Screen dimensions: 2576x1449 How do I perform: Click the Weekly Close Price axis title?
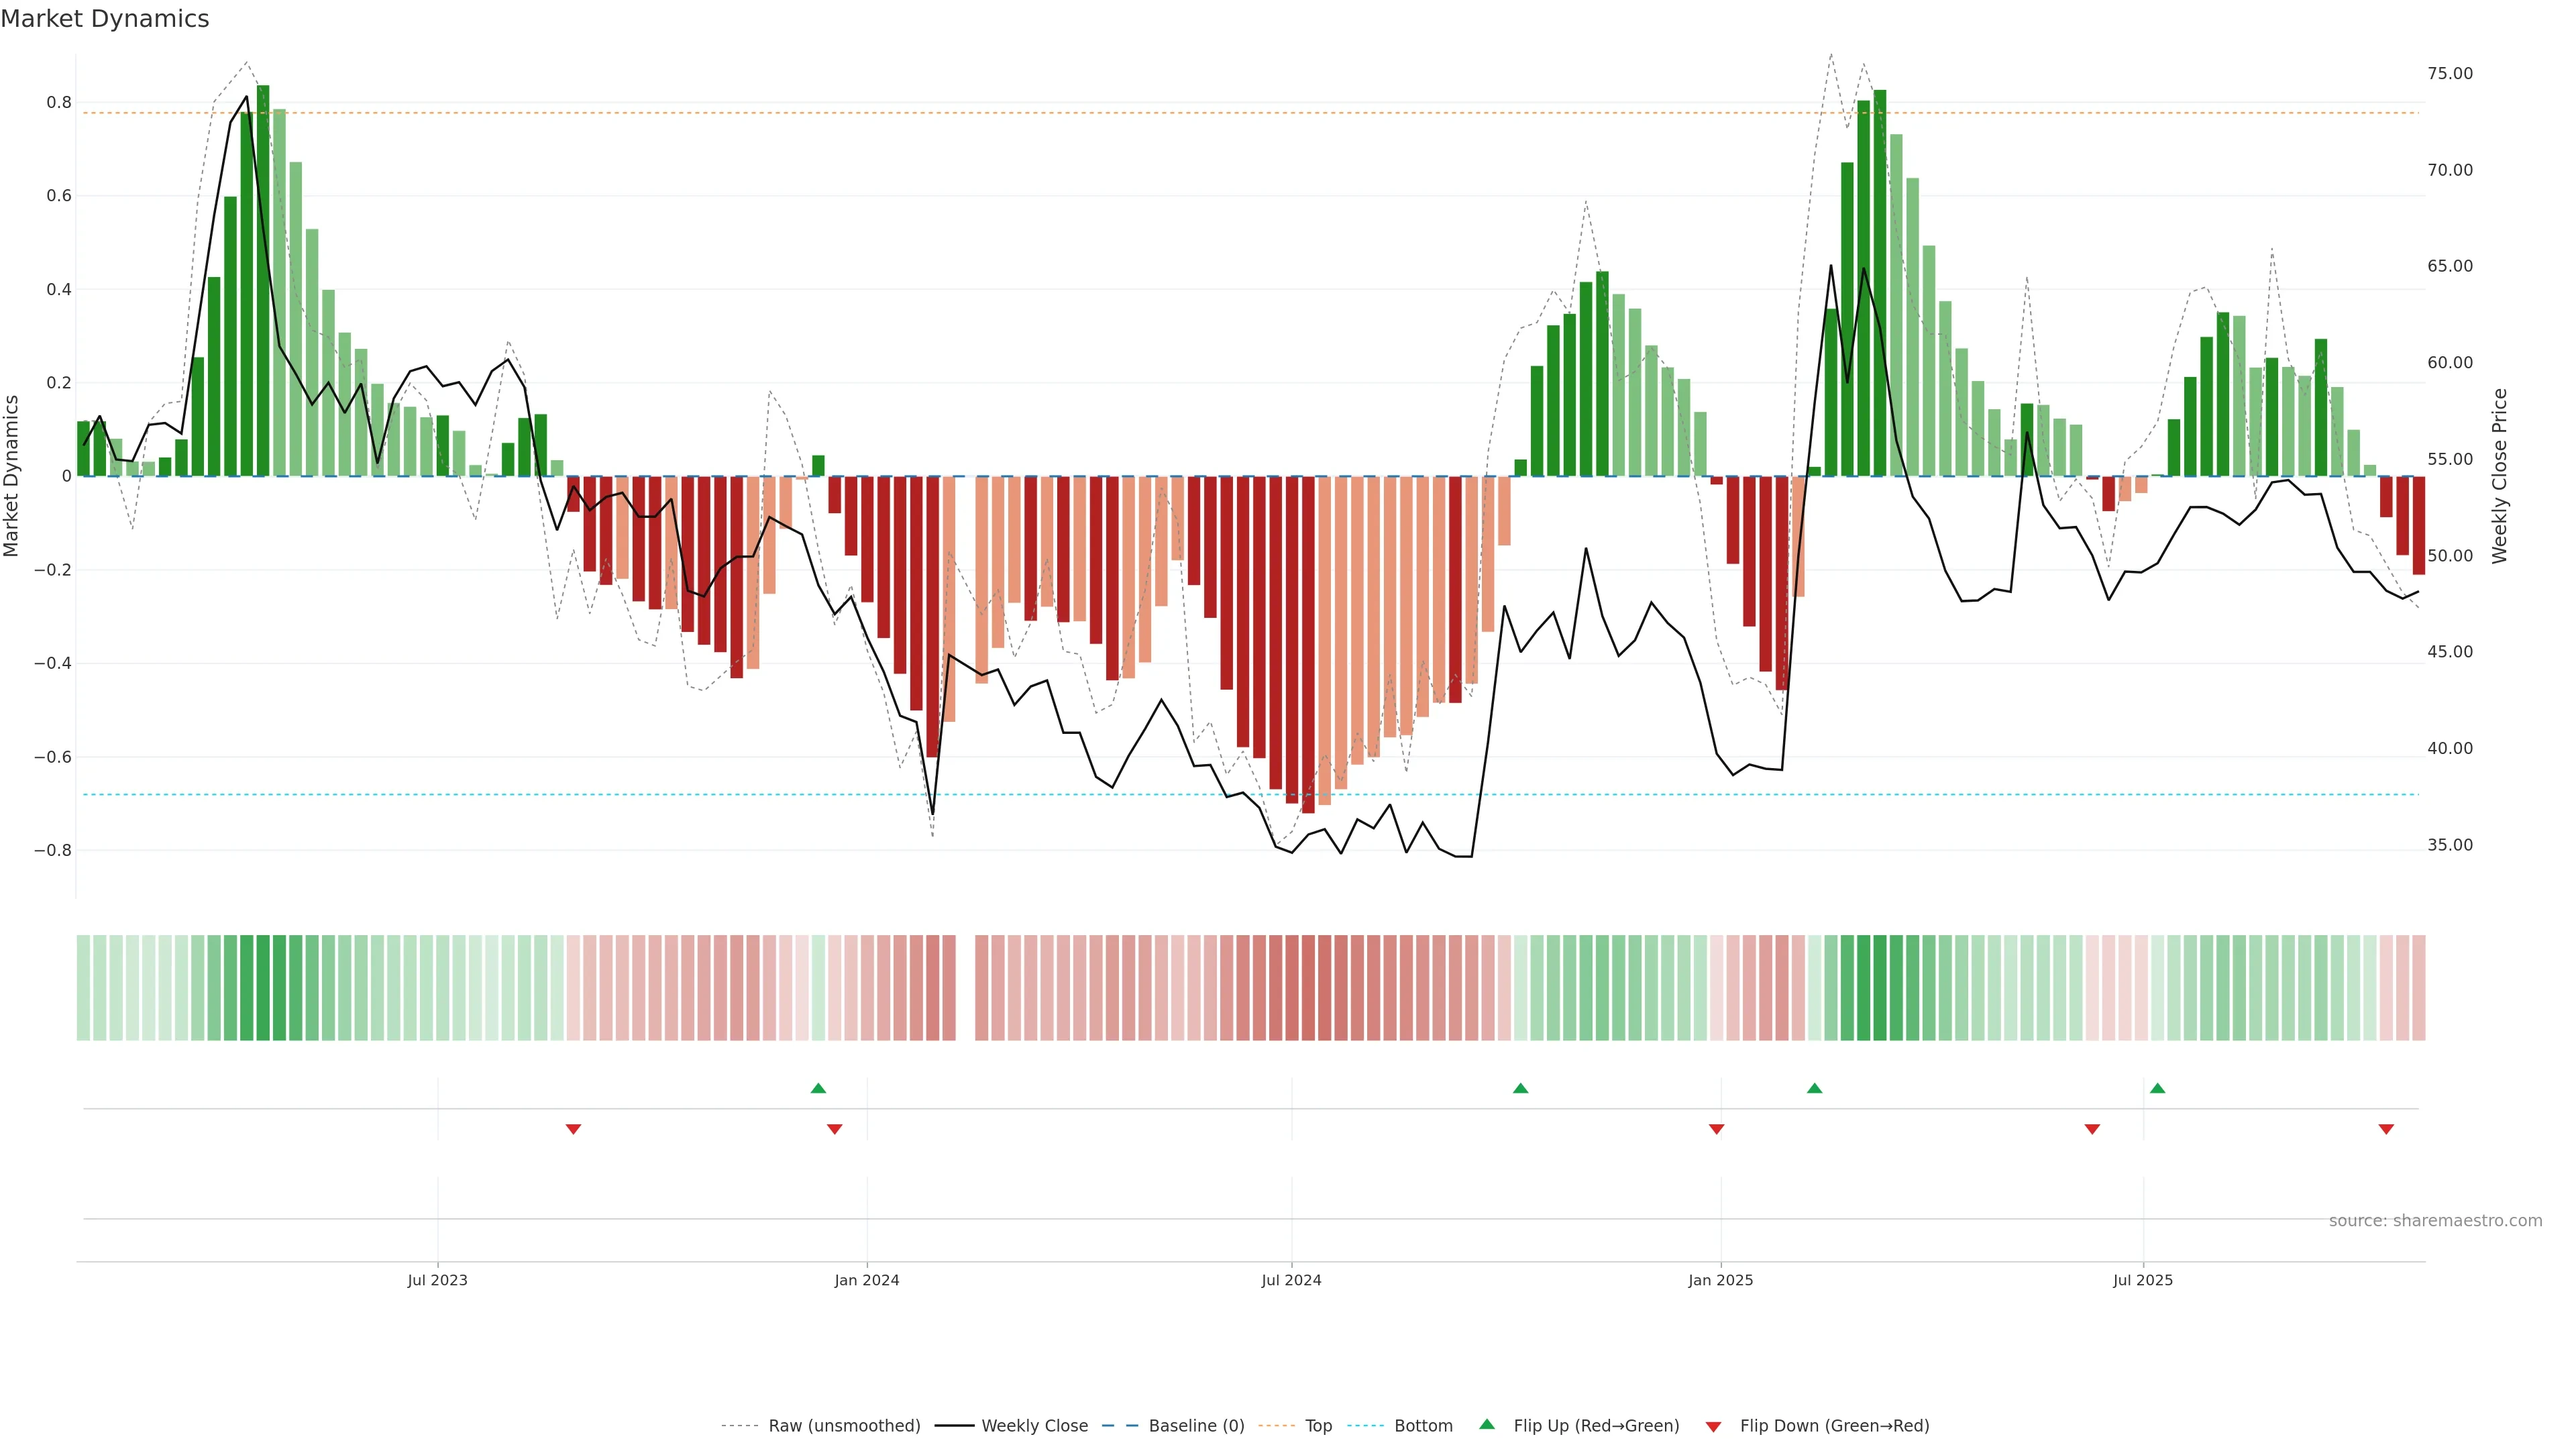pos(2500,476)
